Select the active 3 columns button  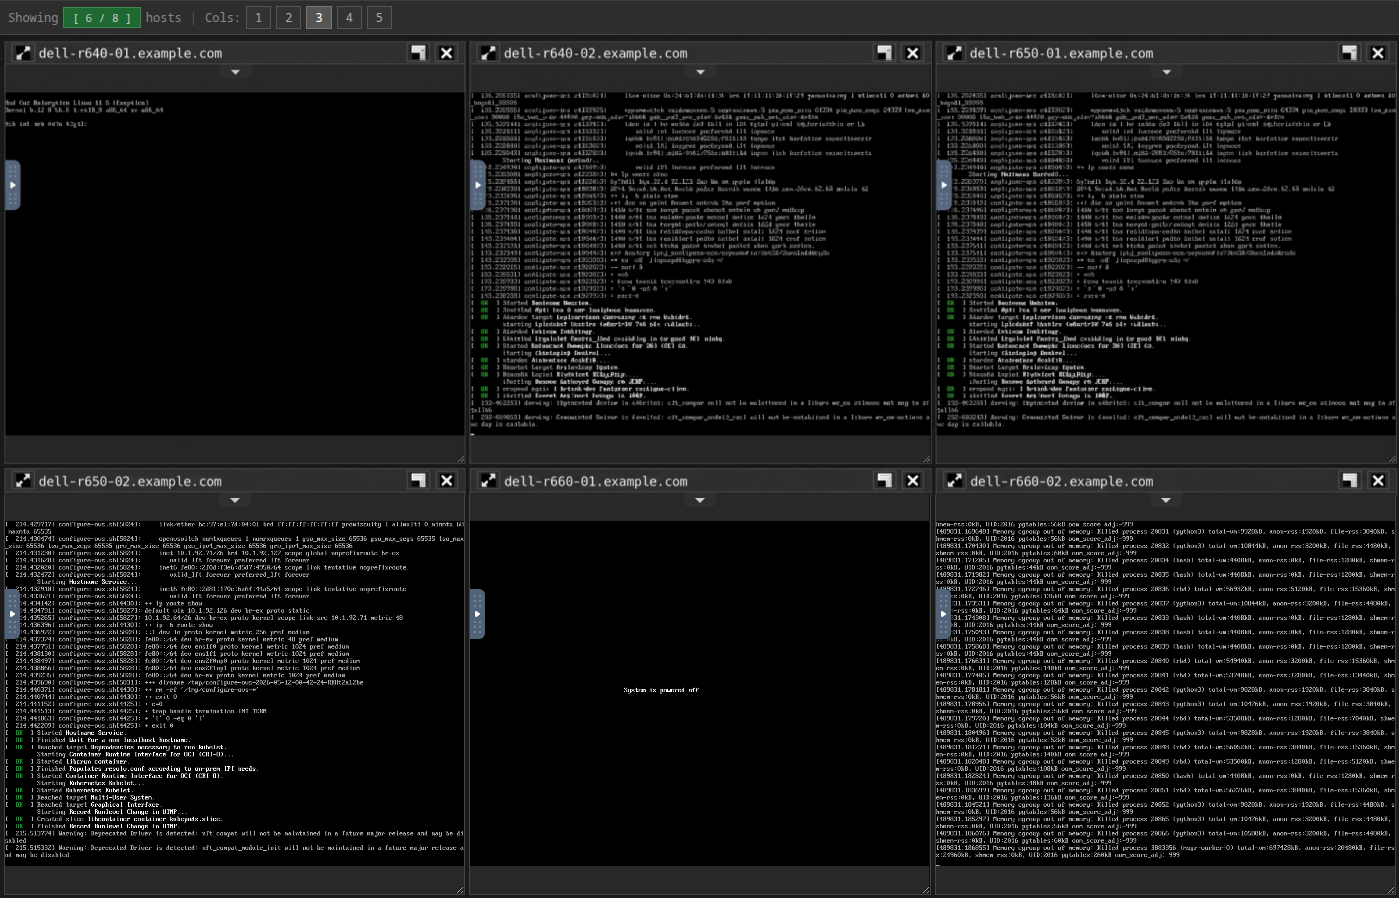tap(319, 18)
